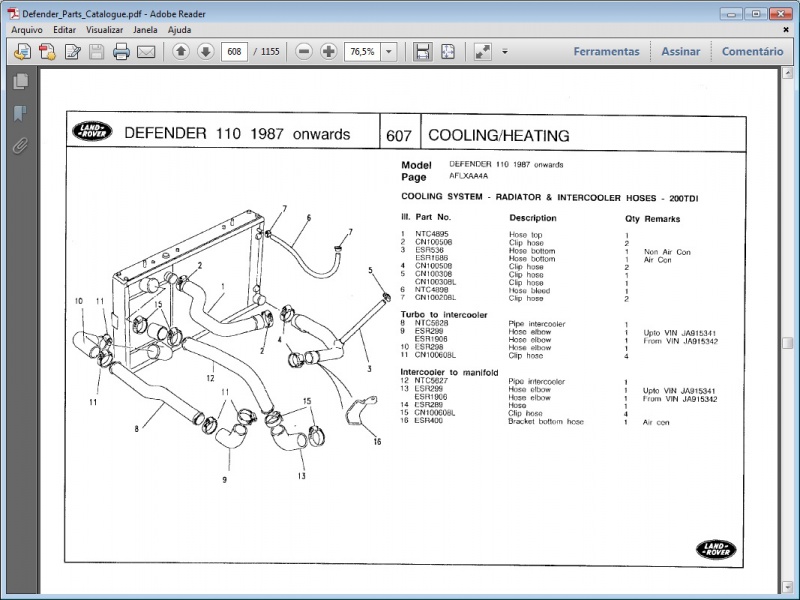800x600 pixels.
Task: Click the Intercooler to manifold subheading
Action: tap(449, 372)
